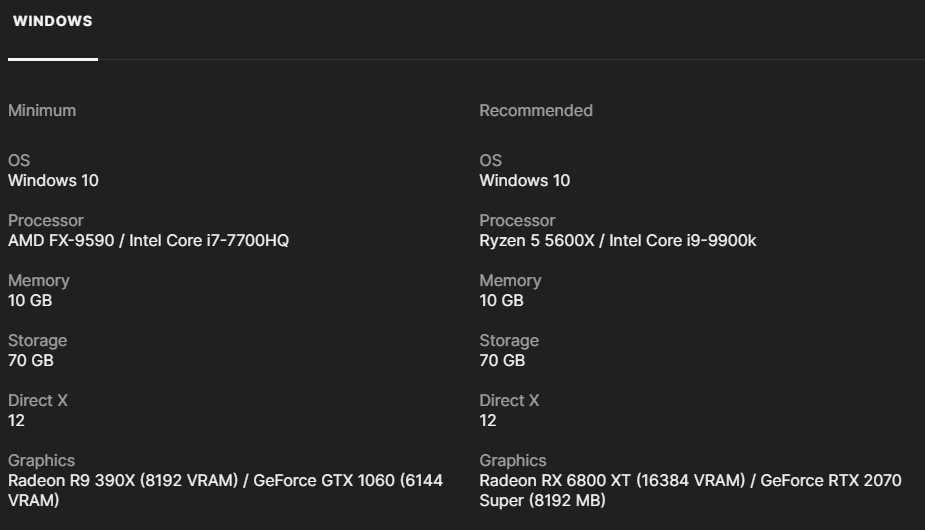
Task: Click 70 GB storage value under Recommended
Action: coord(501,360)
